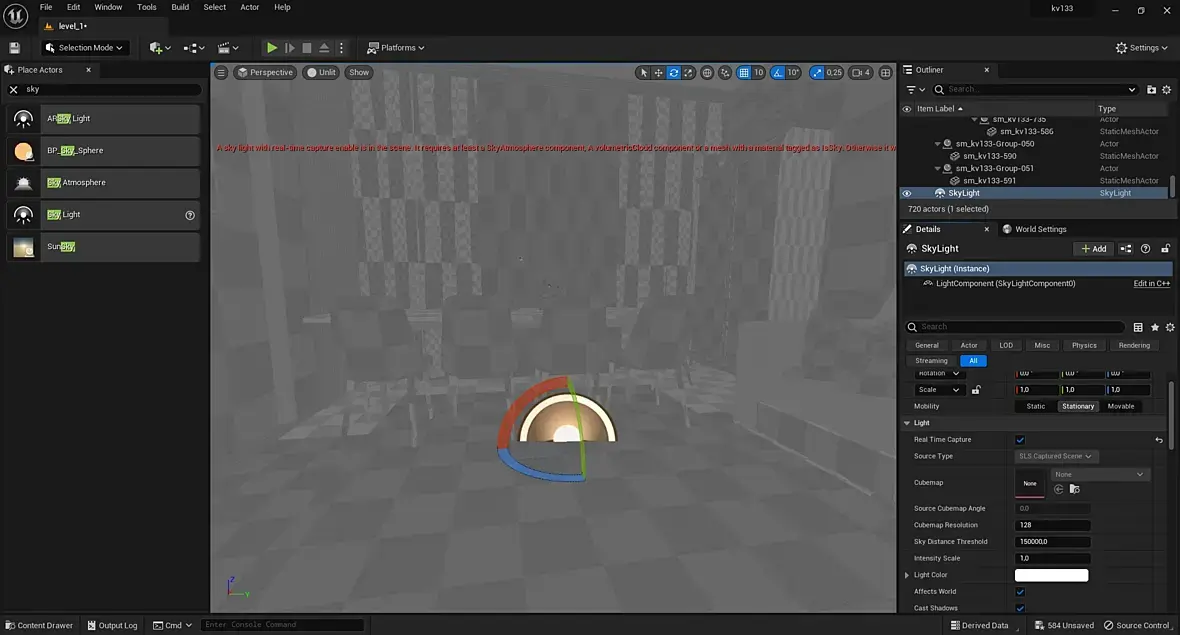1180x635 pixels.
Task: Open the cinematics clapperboard menu
Action: point(227,47)
